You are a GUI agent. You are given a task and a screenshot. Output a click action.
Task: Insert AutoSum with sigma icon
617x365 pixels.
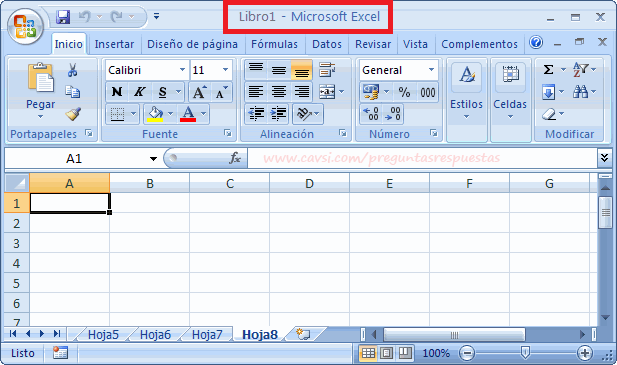point(548,70)
